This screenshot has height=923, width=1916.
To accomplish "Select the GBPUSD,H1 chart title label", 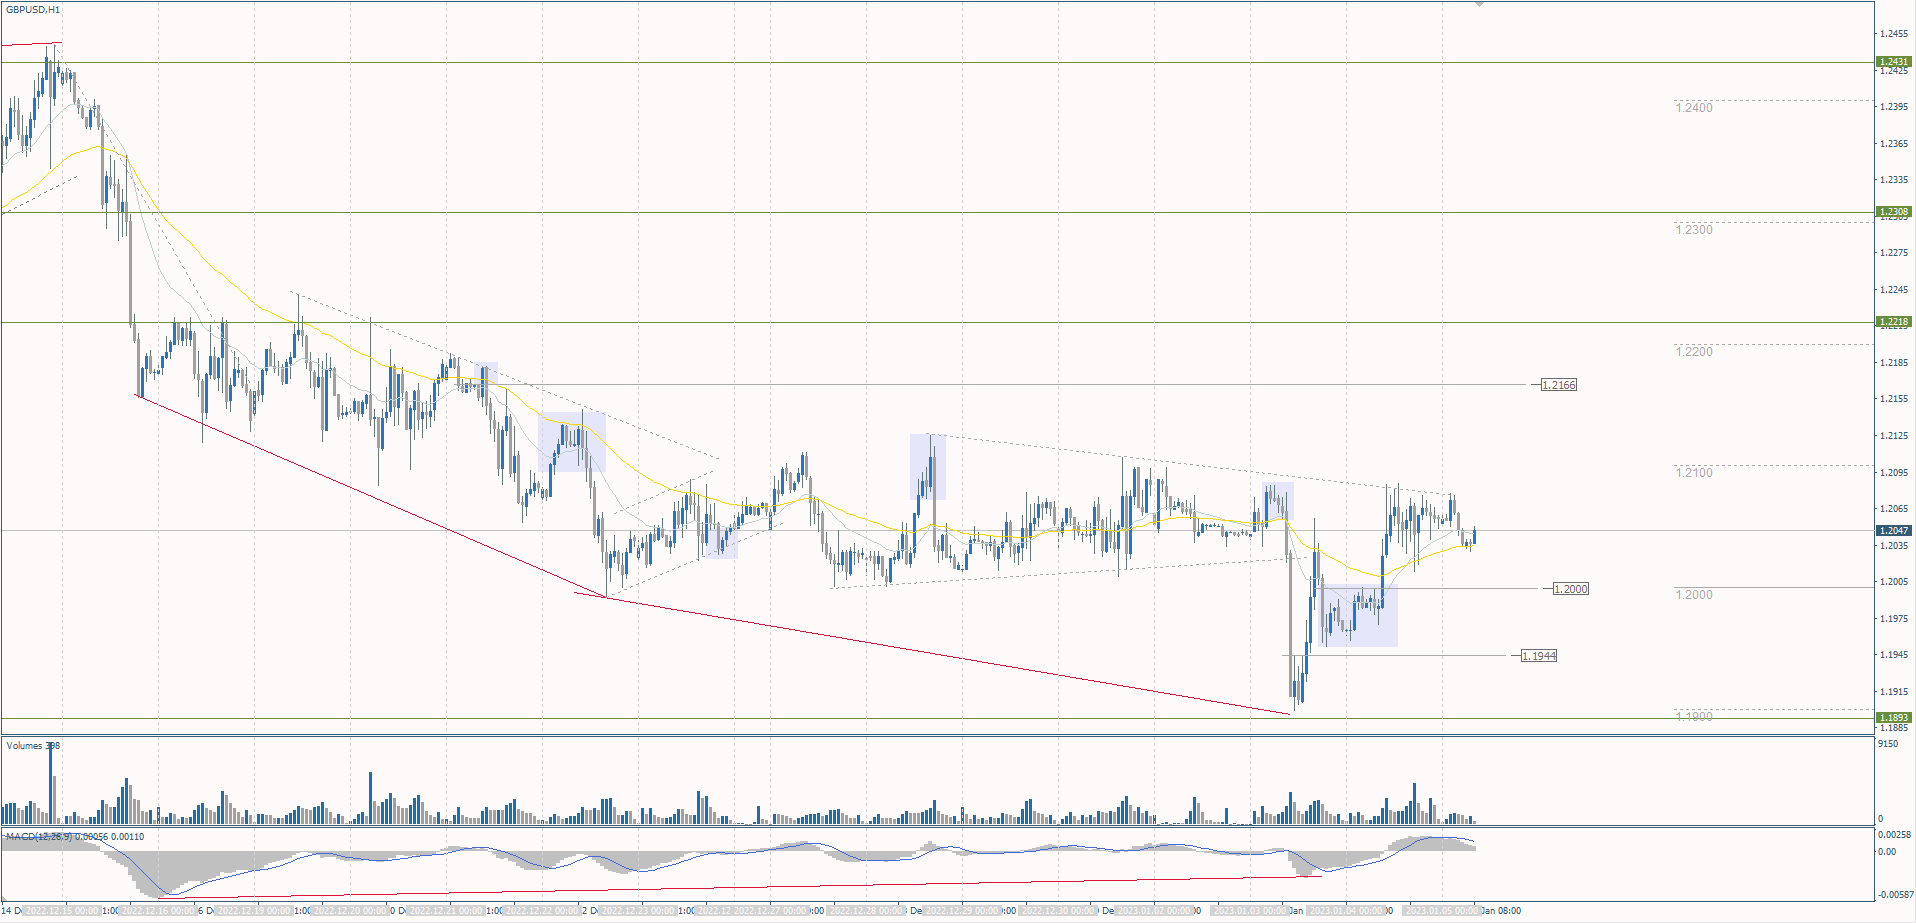I will pyautogui.click(x=34, y=10).
